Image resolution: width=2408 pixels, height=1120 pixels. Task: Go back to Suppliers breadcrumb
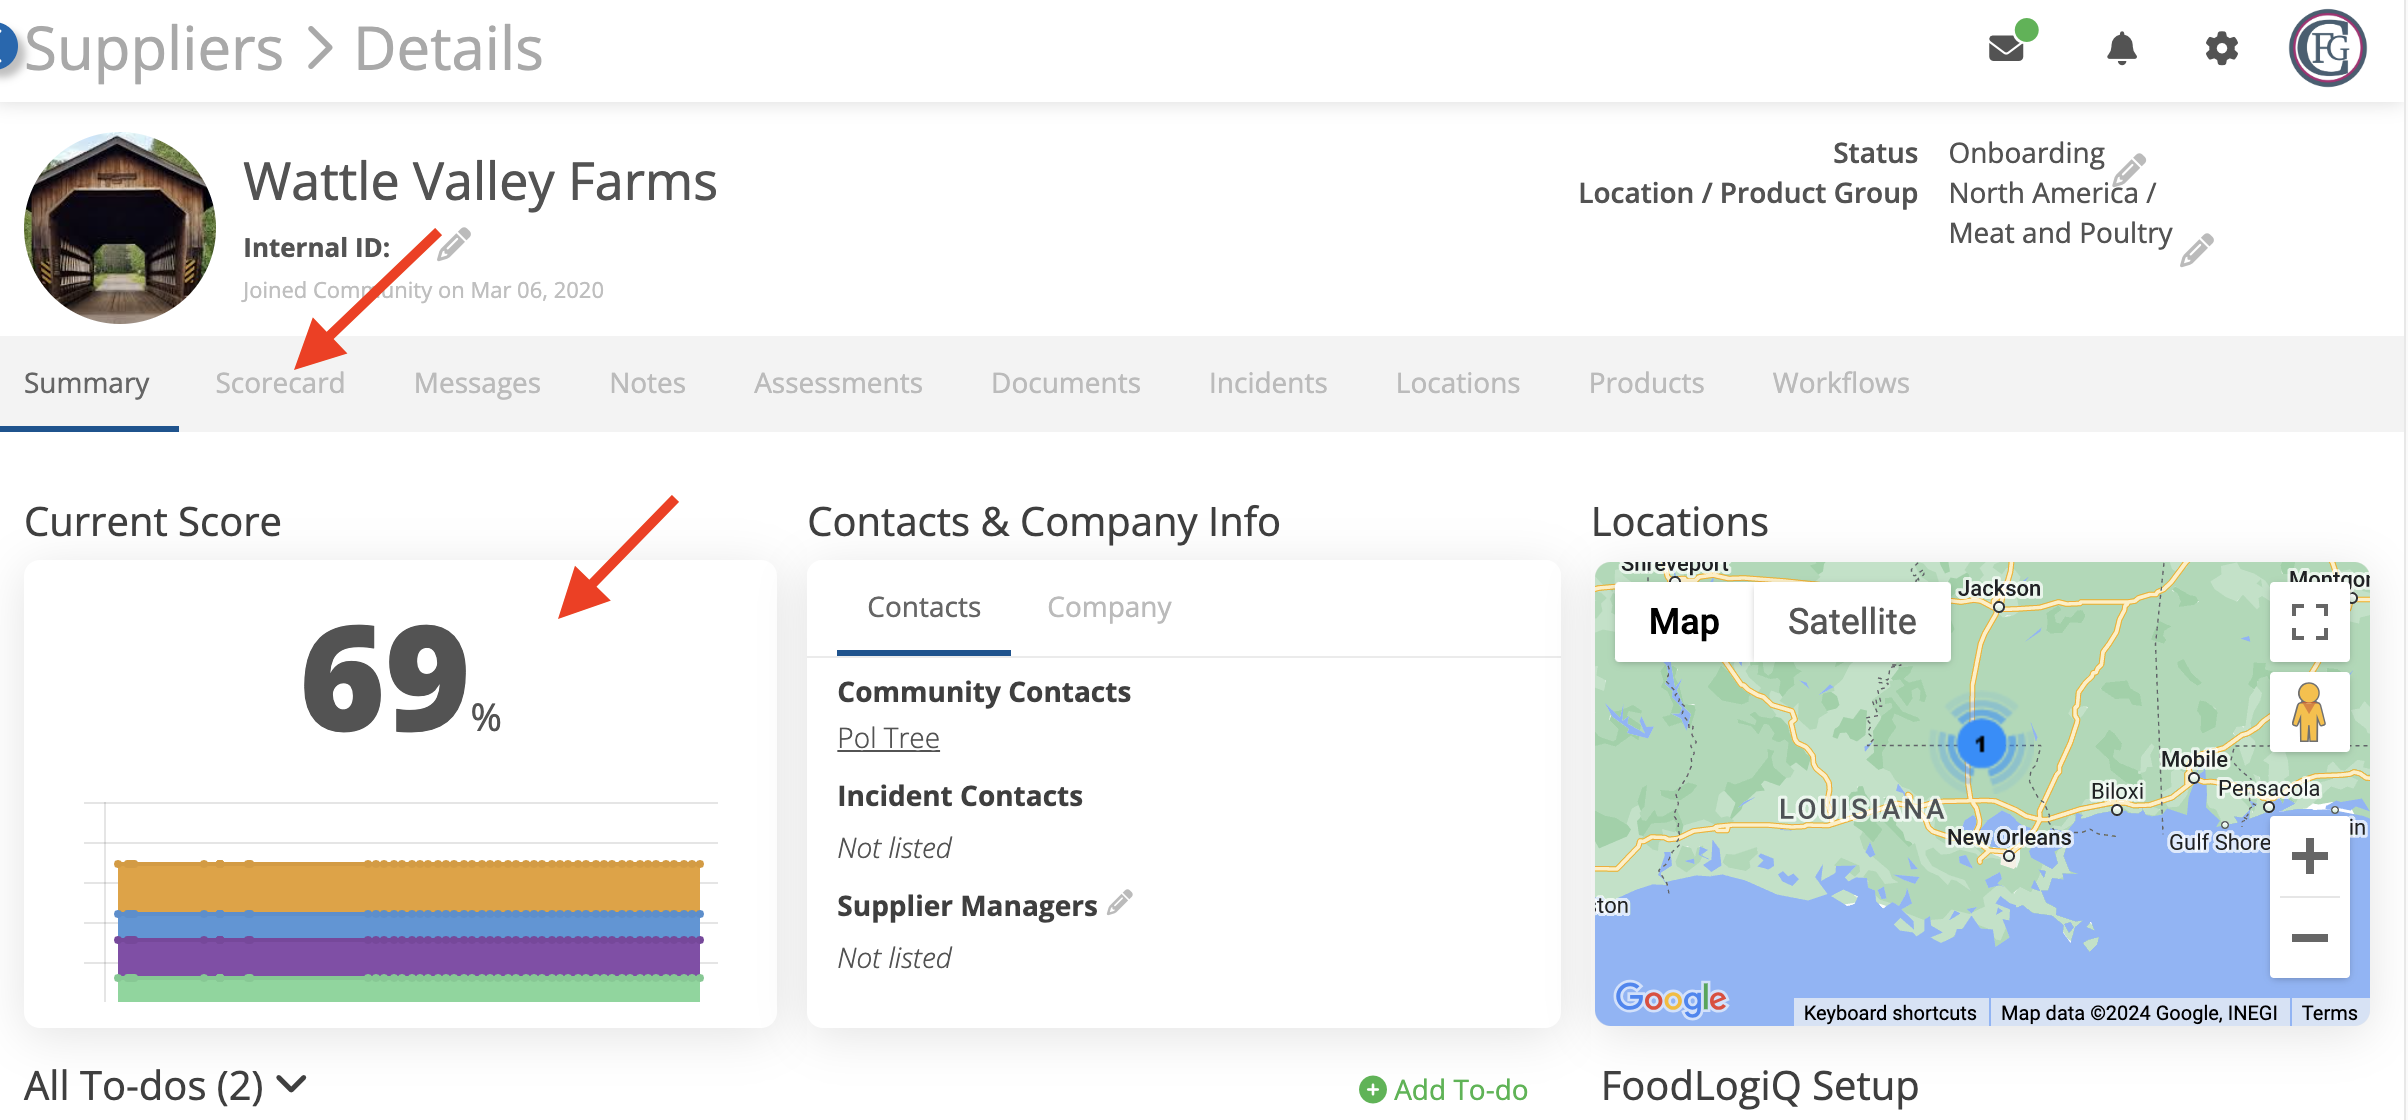click(154, 48)
